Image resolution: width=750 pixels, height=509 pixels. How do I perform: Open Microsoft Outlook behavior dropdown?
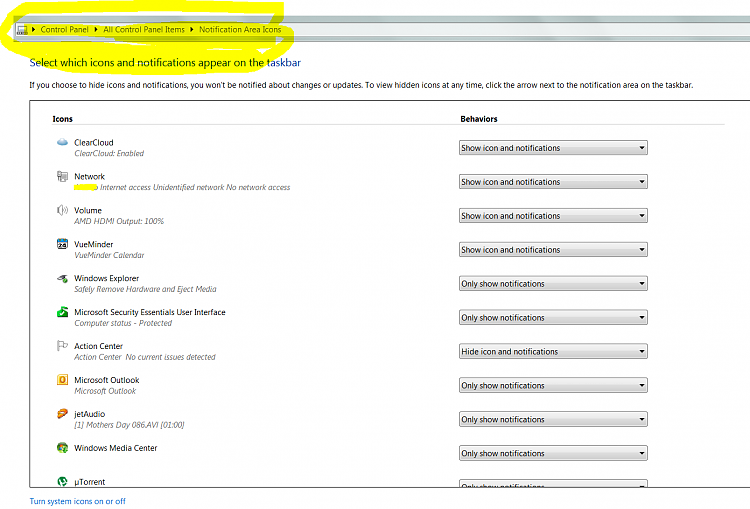tap(553, 386)
